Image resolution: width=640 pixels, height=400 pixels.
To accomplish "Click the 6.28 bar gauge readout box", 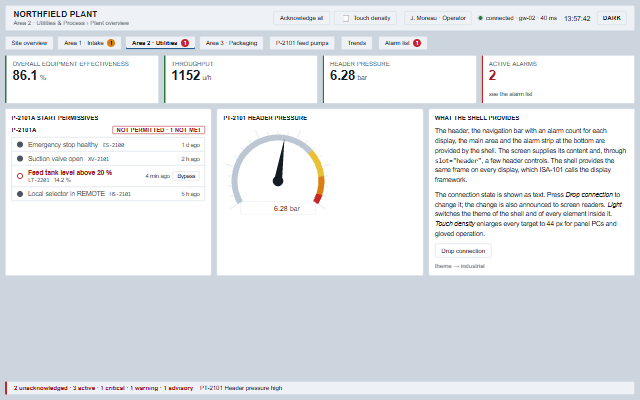I will 278,208.
